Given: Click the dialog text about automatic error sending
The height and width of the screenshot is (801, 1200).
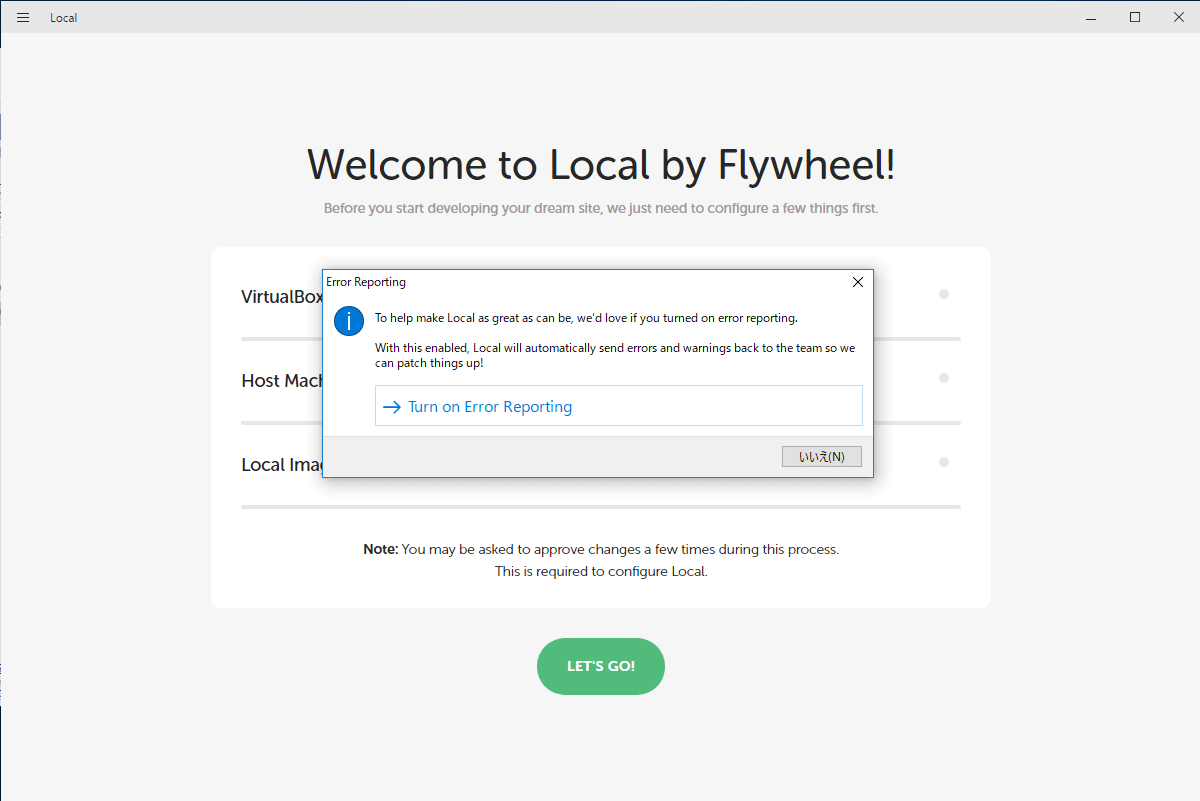Looking at the screenshot, I should pyautogui.click(x=615, y=355).
